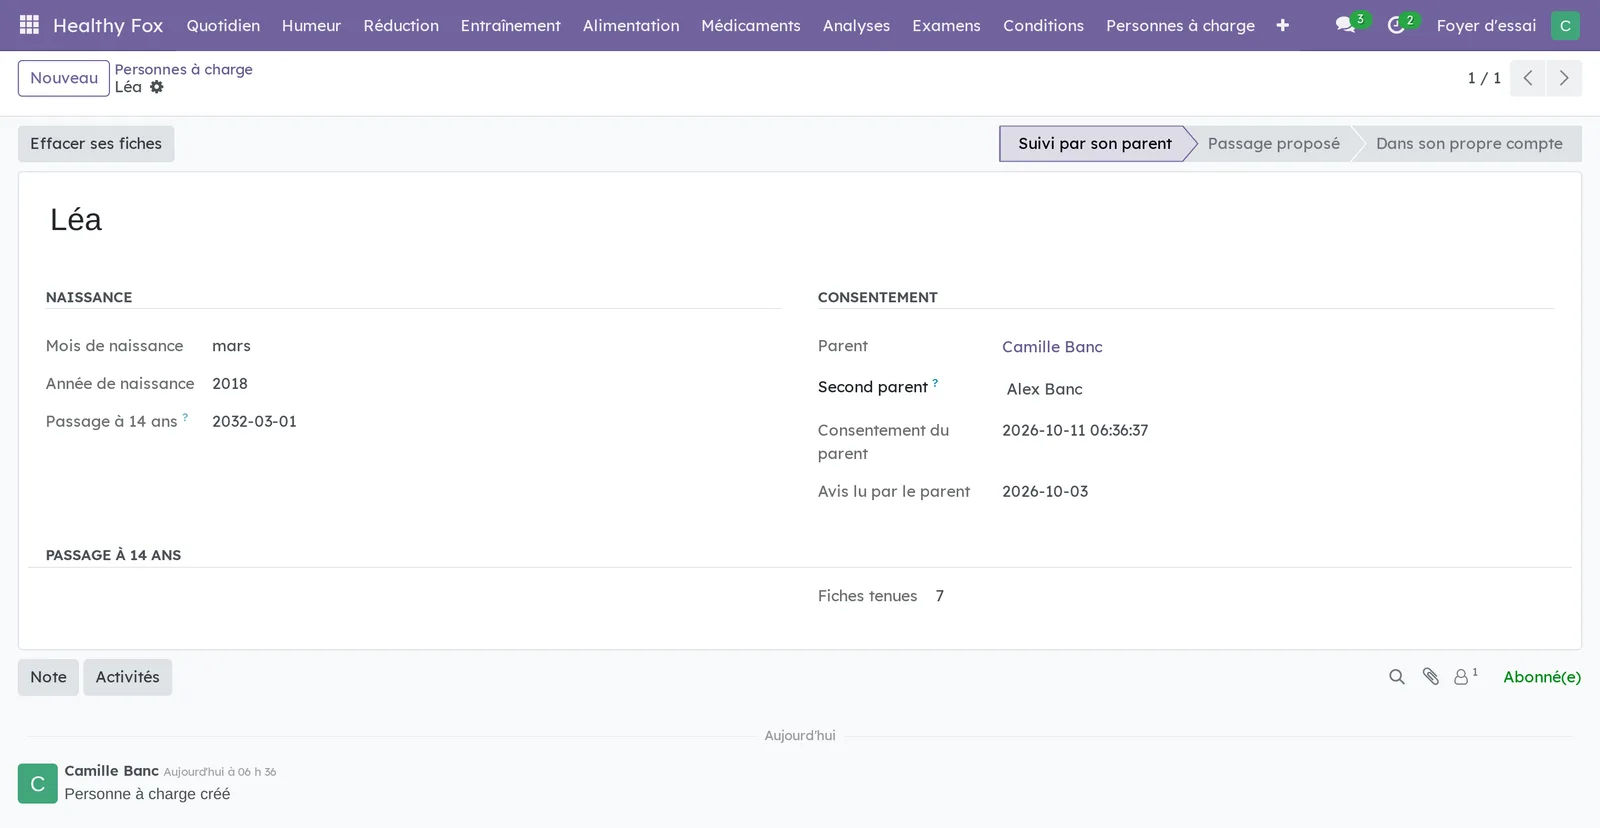This screenshot has height=828, width=1600.
Task: Open the Entraînement menu
Action: point(511,25)
